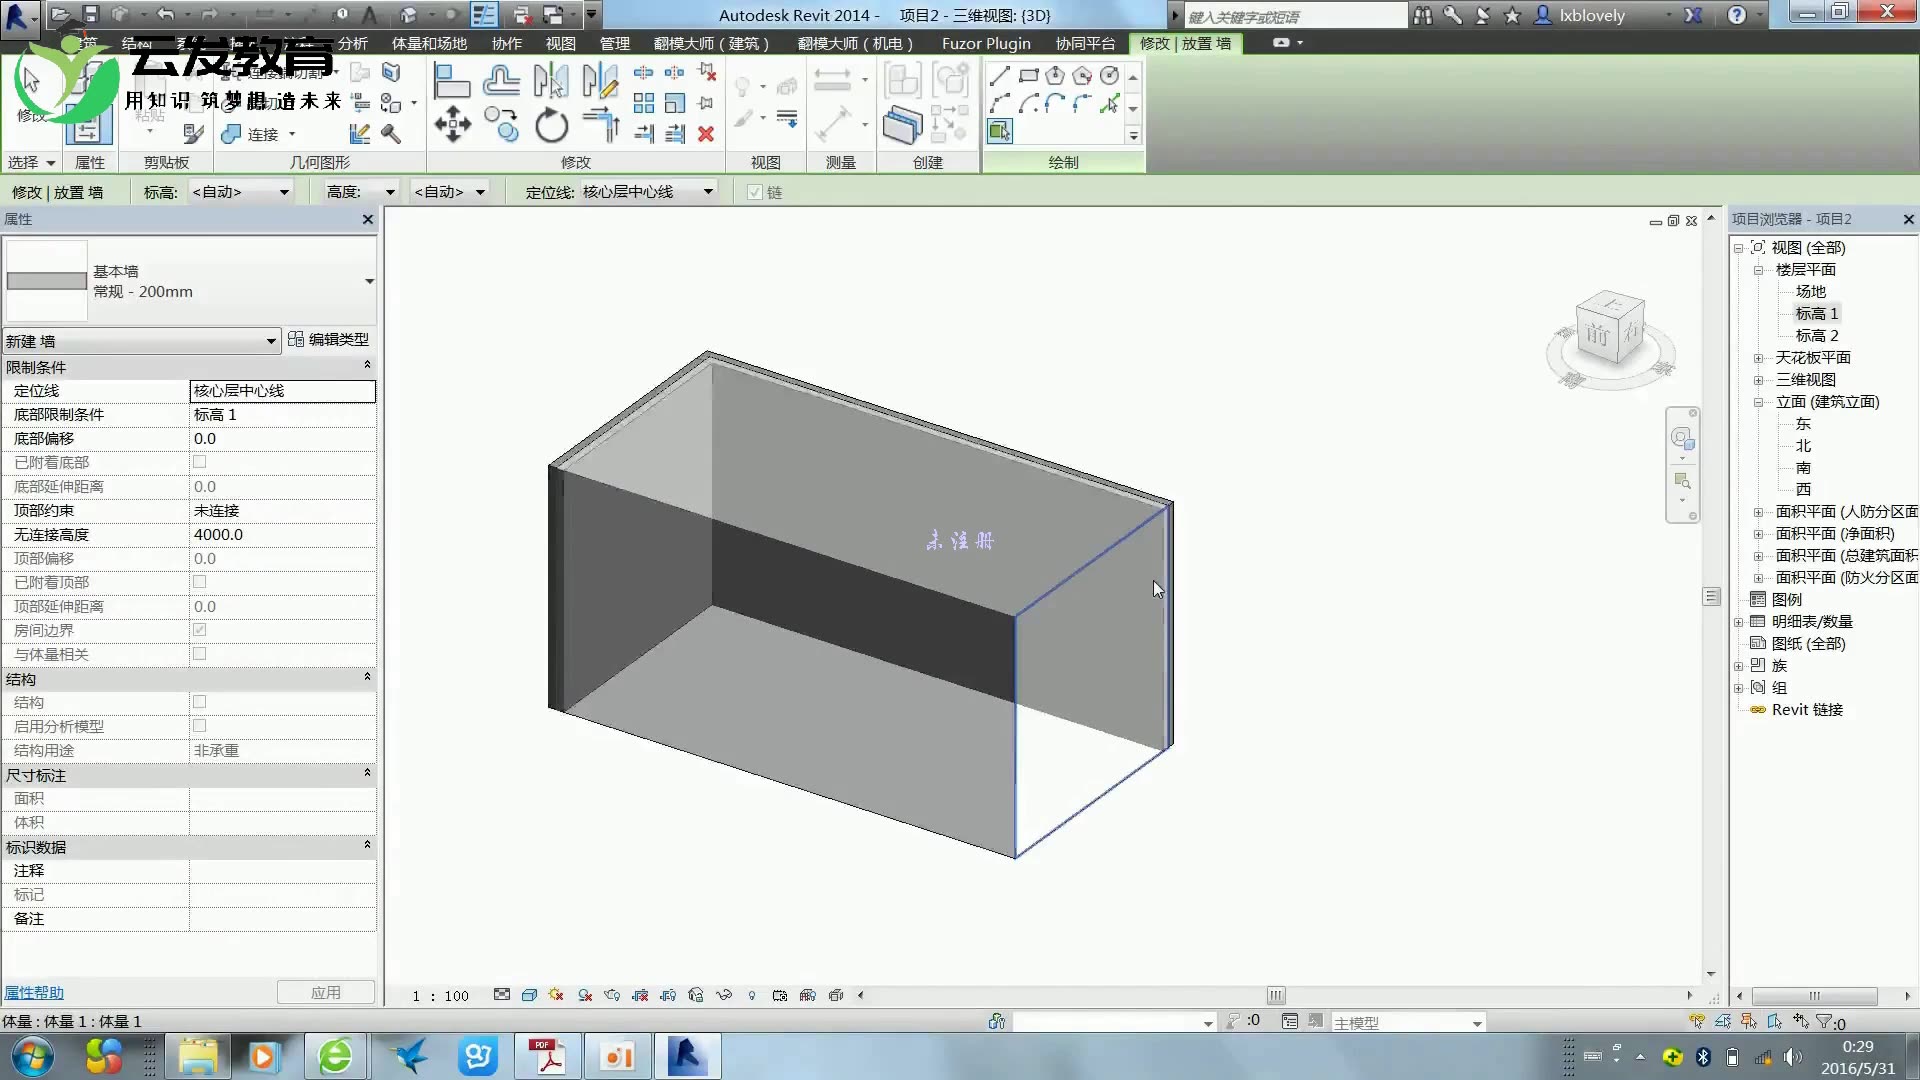This screenshot has height=1080, width=1920.
Task: Open the 定位线 location line dropdown
Action: click(x=707, y=192)
